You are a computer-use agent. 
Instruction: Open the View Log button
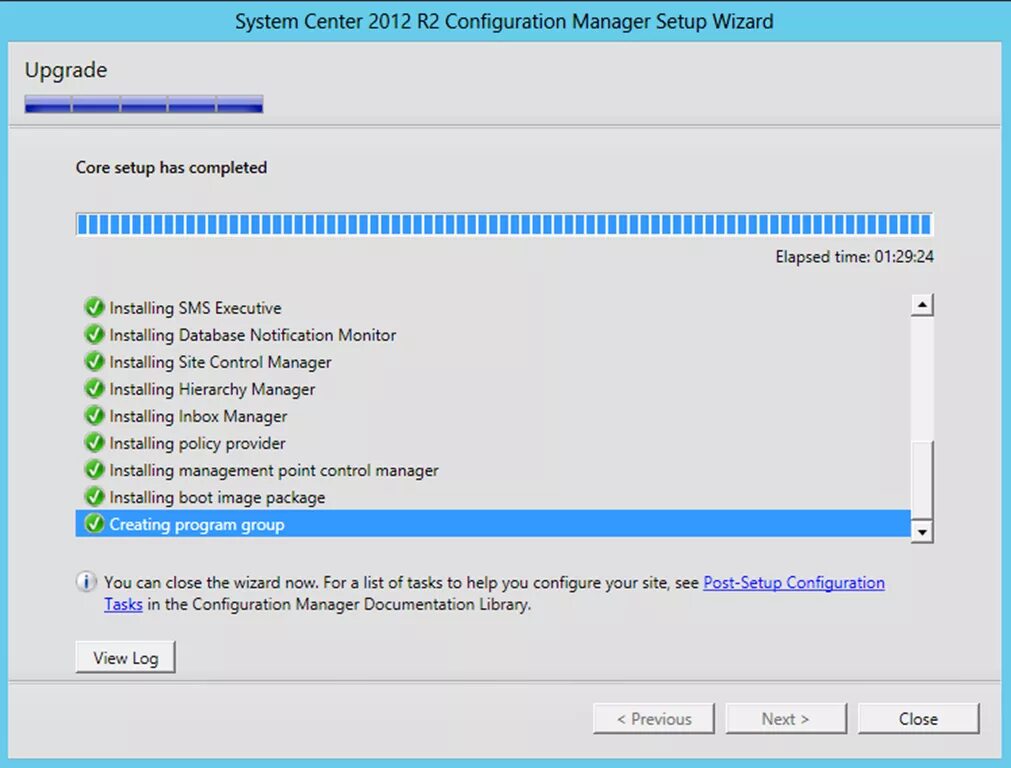coord(125,658)
